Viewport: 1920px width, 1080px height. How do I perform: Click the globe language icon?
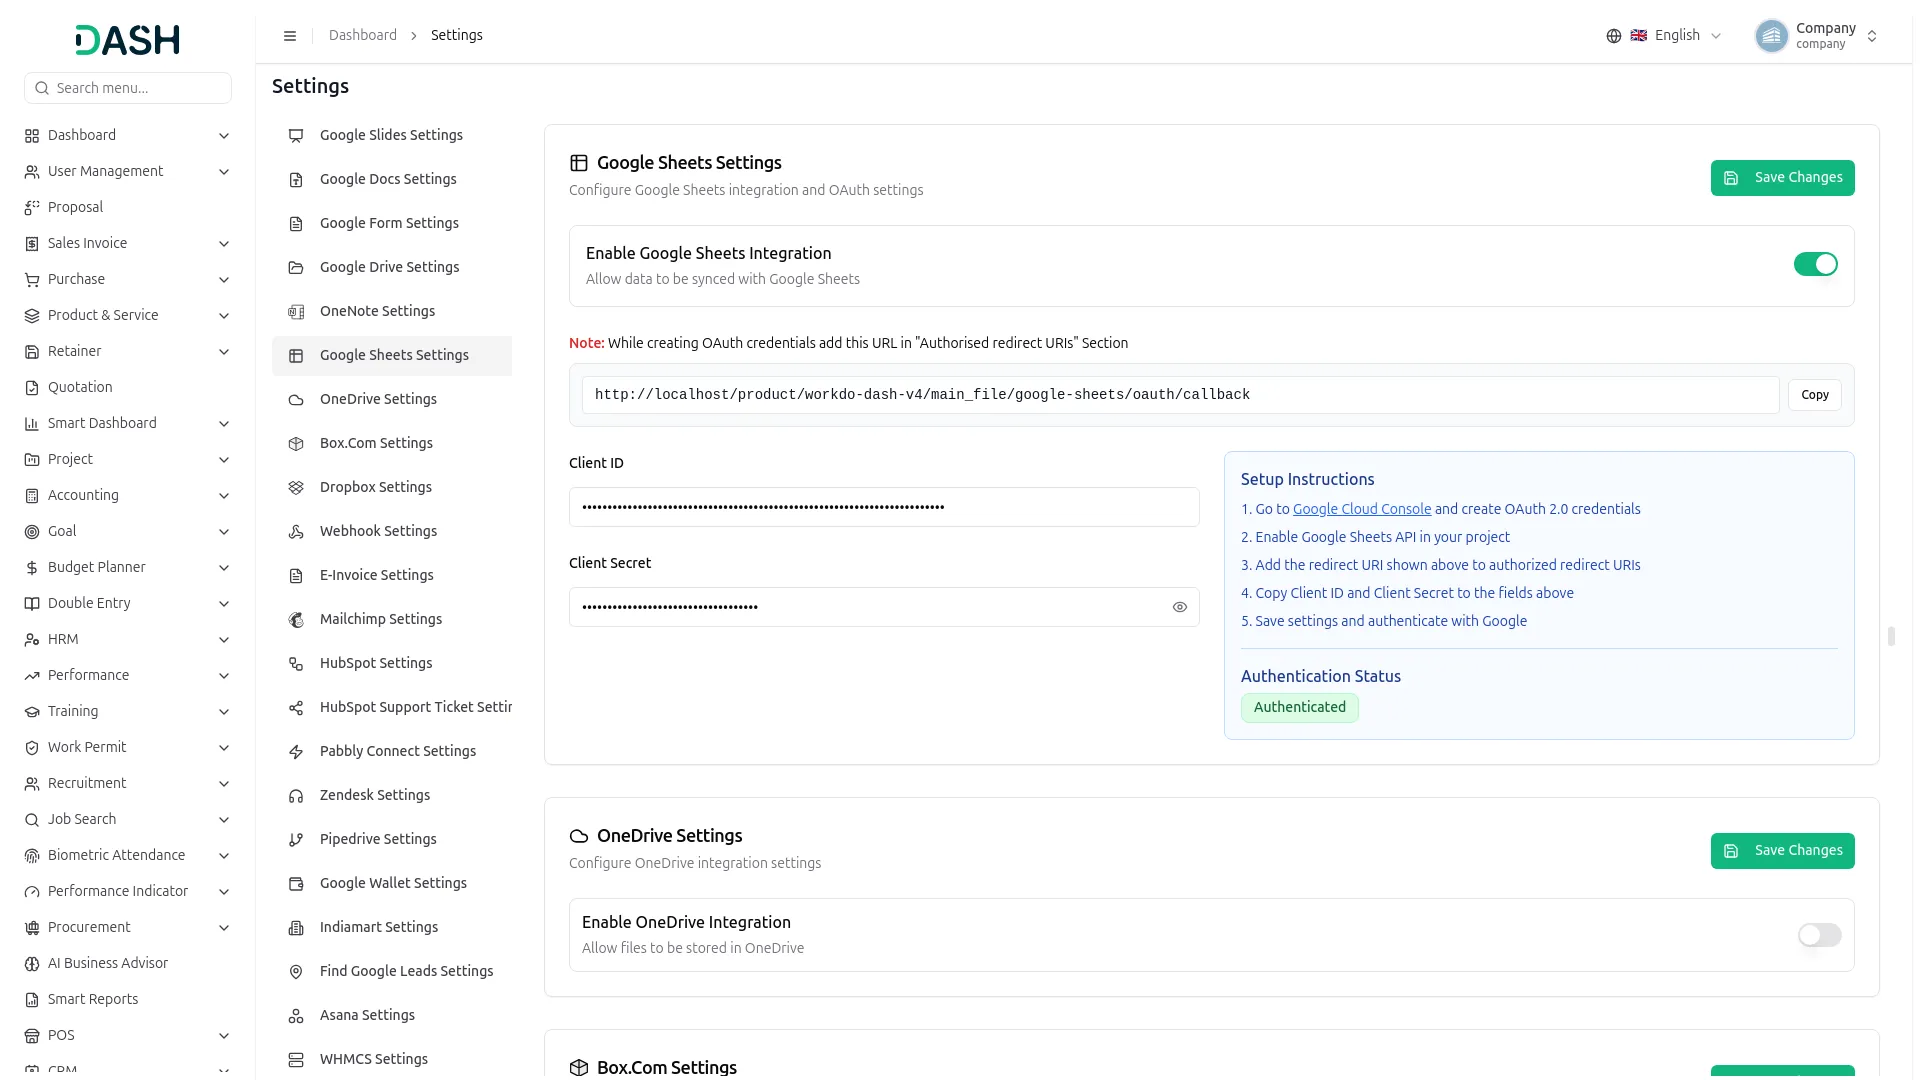[1614, 36]
